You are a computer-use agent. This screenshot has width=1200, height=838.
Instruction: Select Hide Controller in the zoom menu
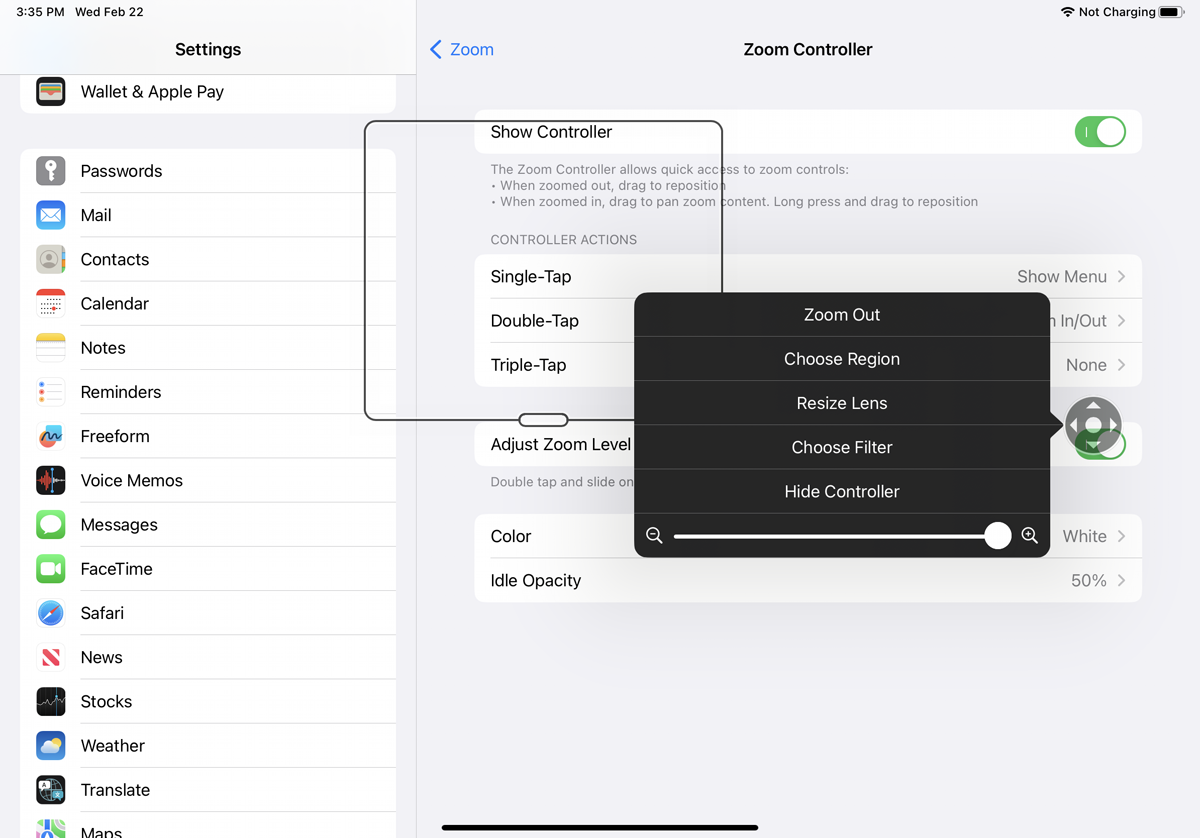click(841, 491)
